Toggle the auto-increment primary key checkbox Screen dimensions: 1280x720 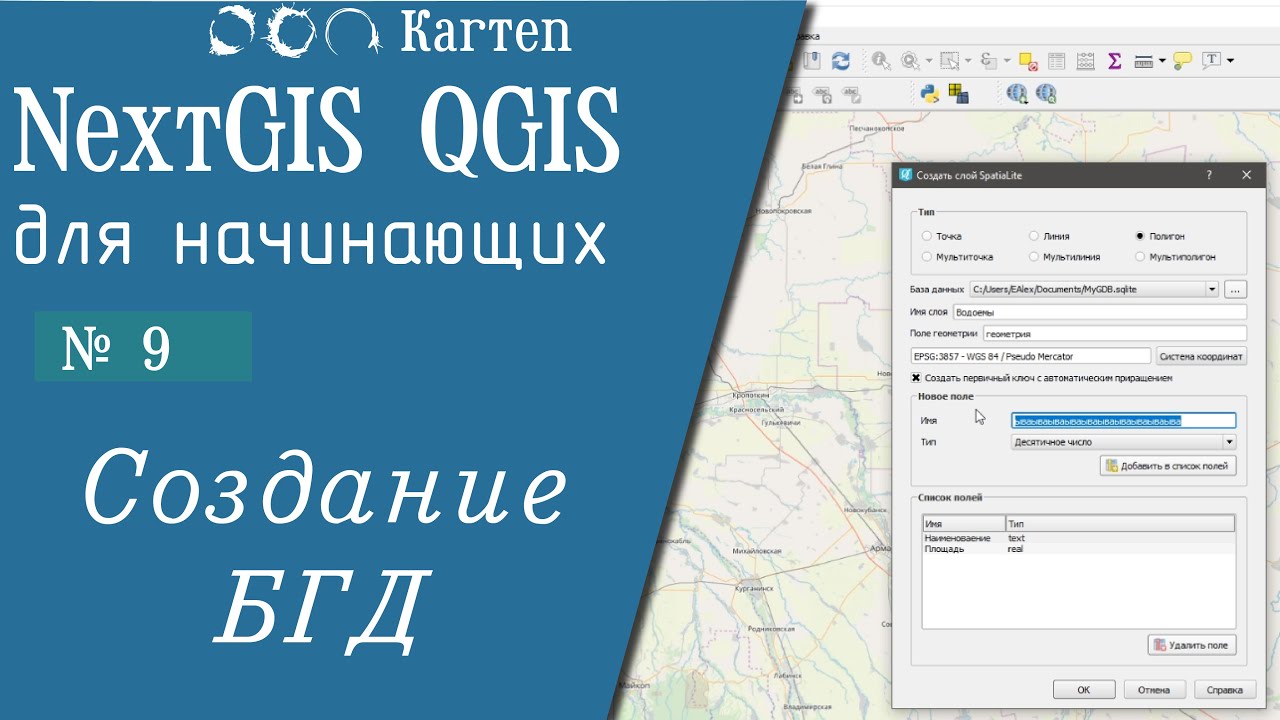pyautogui.click(x=915, y=378)
